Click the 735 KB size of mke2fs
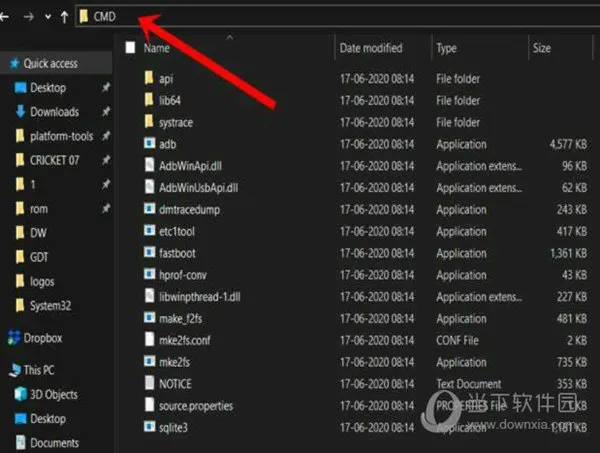This screenshot has height=453, width=600. click(572, 362)
